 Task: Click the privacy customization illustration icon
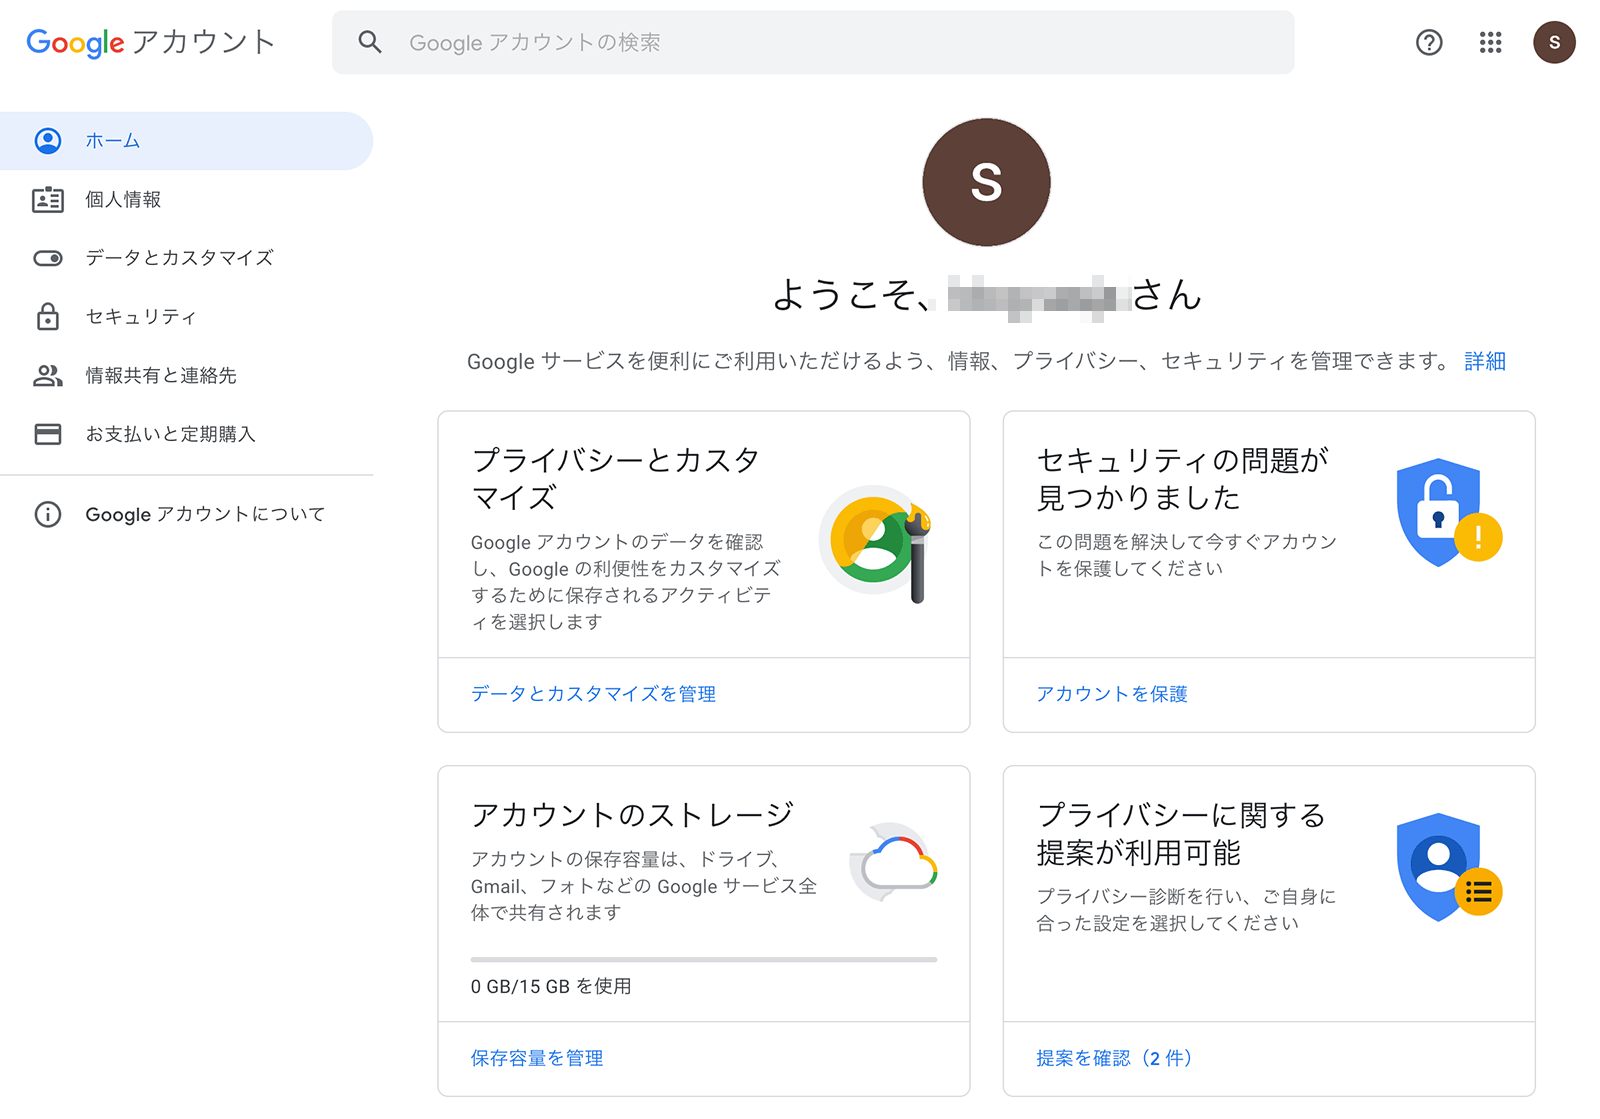pos(877,543)
